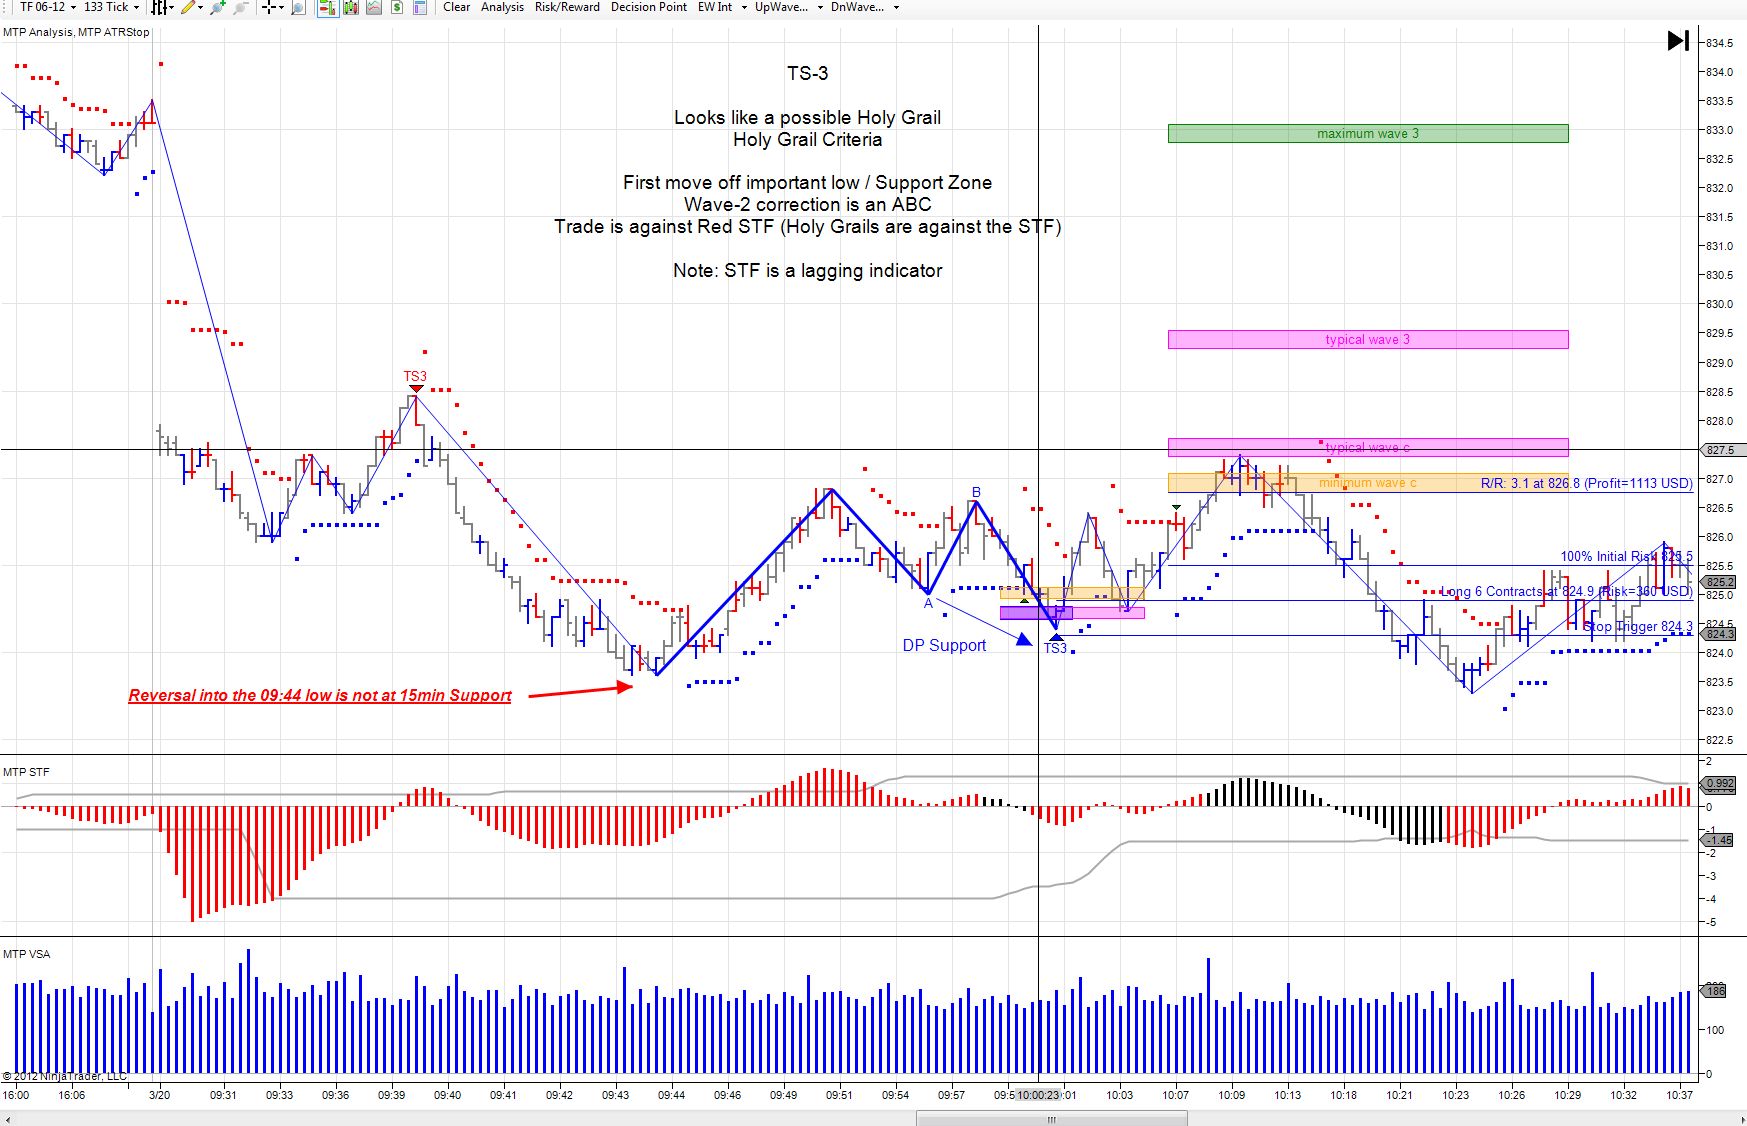
Task: Click the MTP Analysis, MTP ATRStop label
Action: pos(76,32)
